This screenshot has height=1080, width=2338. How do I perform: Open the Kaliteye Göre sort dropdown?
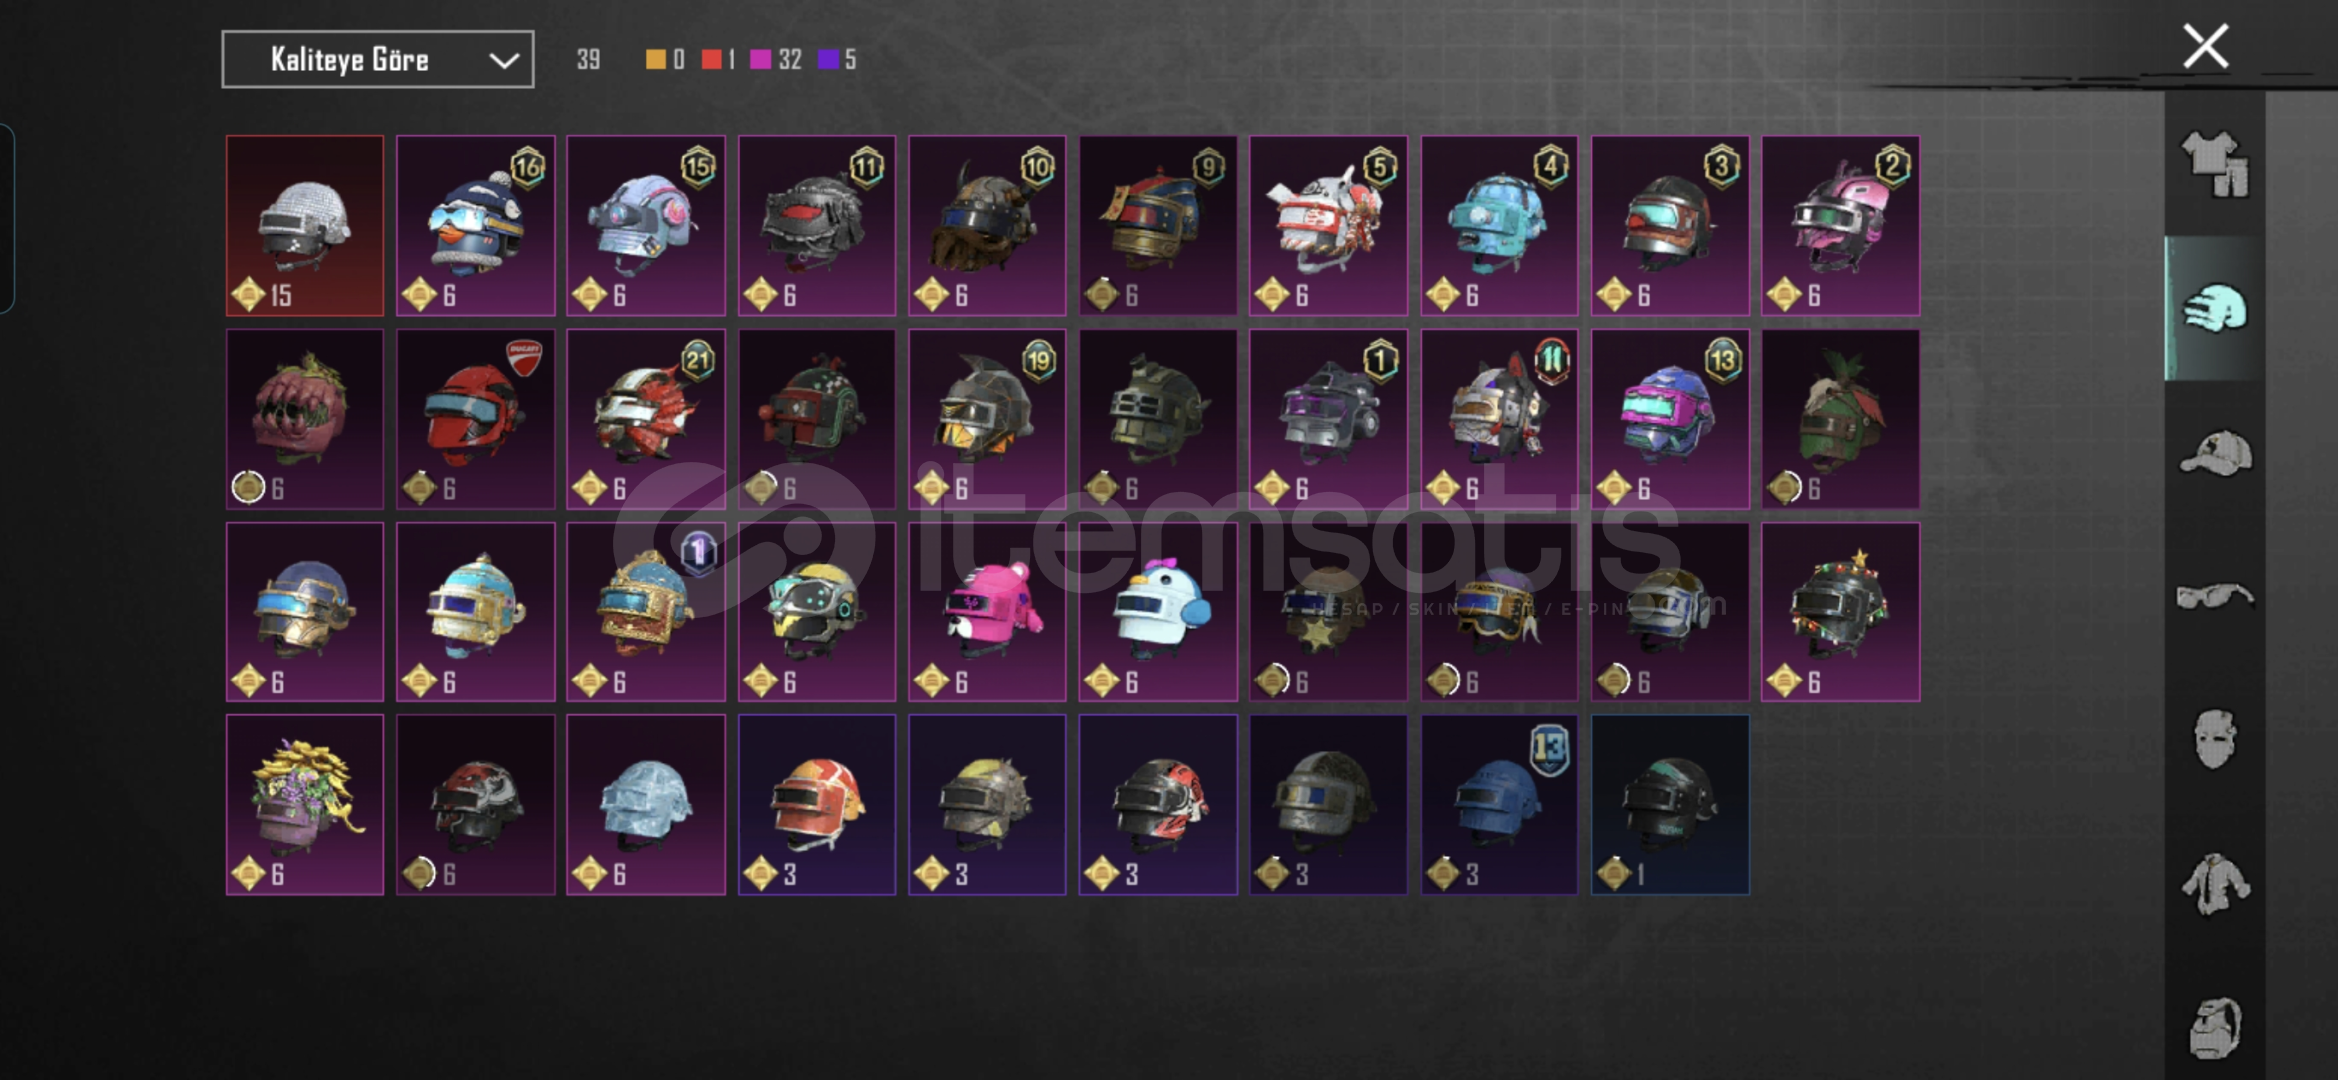click(378, 60)
